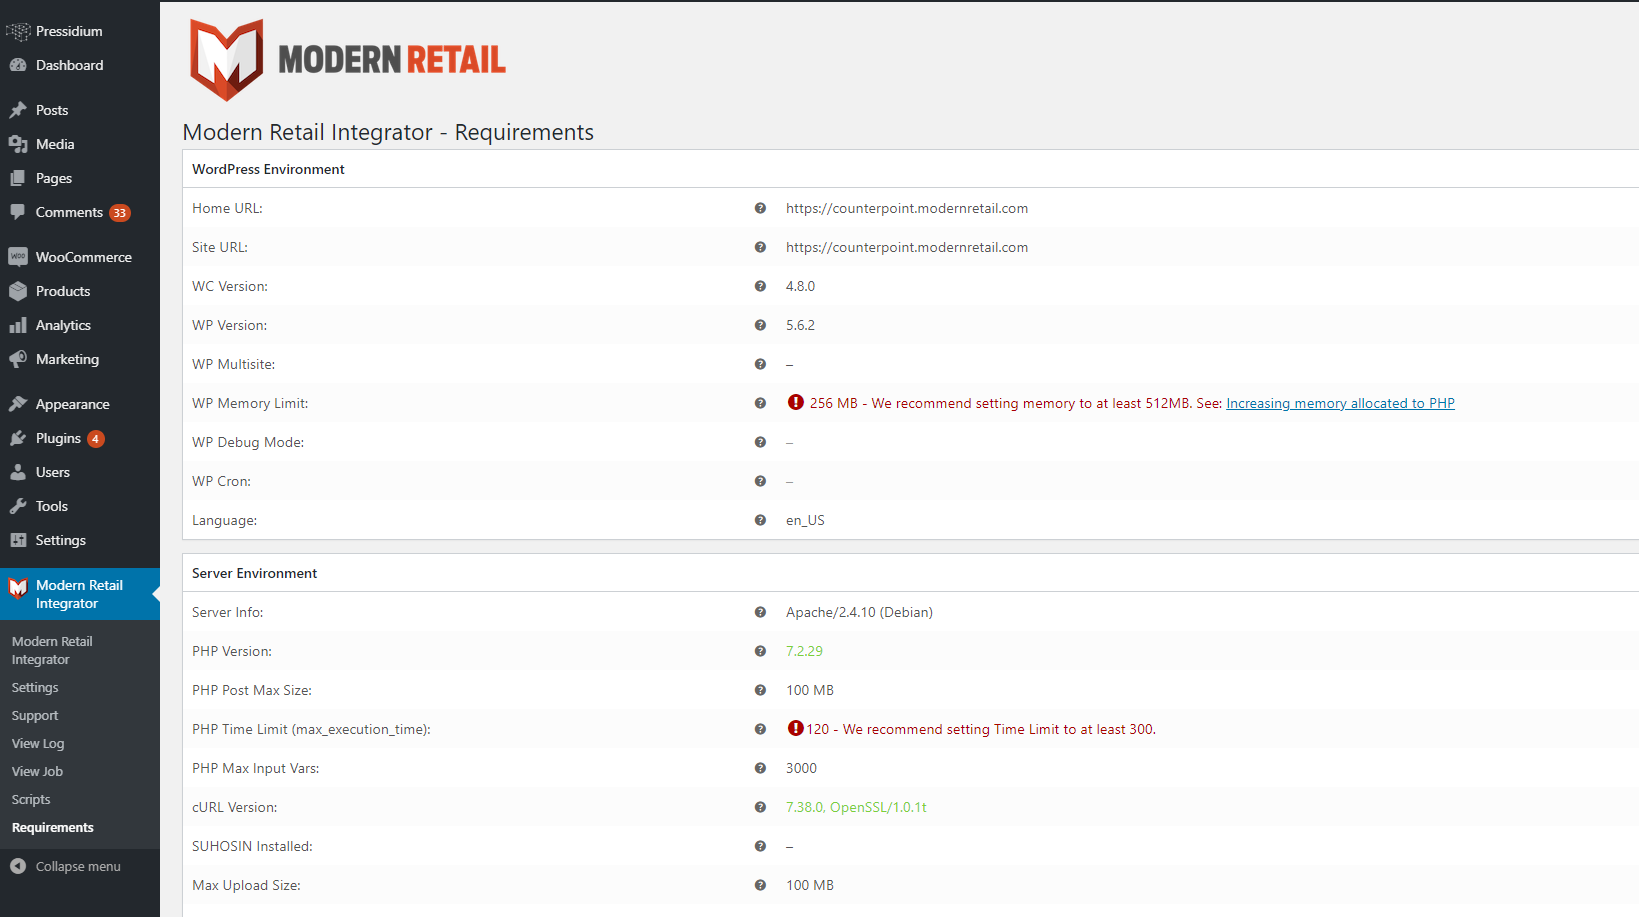Click the help icon next to PHP Time Limit
Image resolution: width=1639 pixels, height=917 pixels.
coord(760,729)
